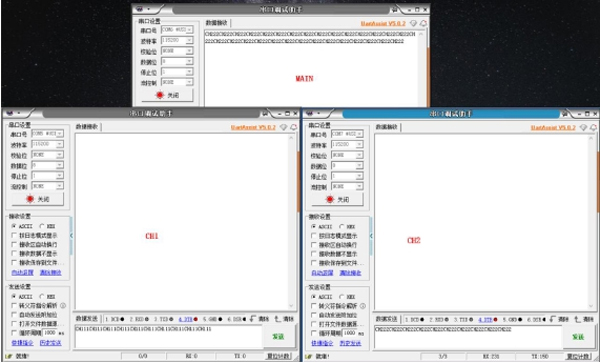
Task: Select HEX receive mode in CH1 window
Action: coord(42,226)
